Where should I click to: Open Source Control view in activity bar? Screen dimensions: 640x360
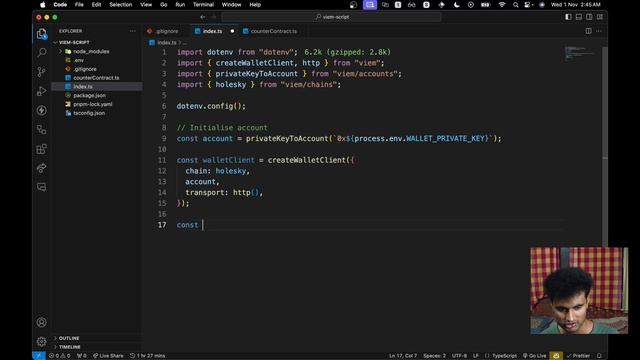click(42, 72)
